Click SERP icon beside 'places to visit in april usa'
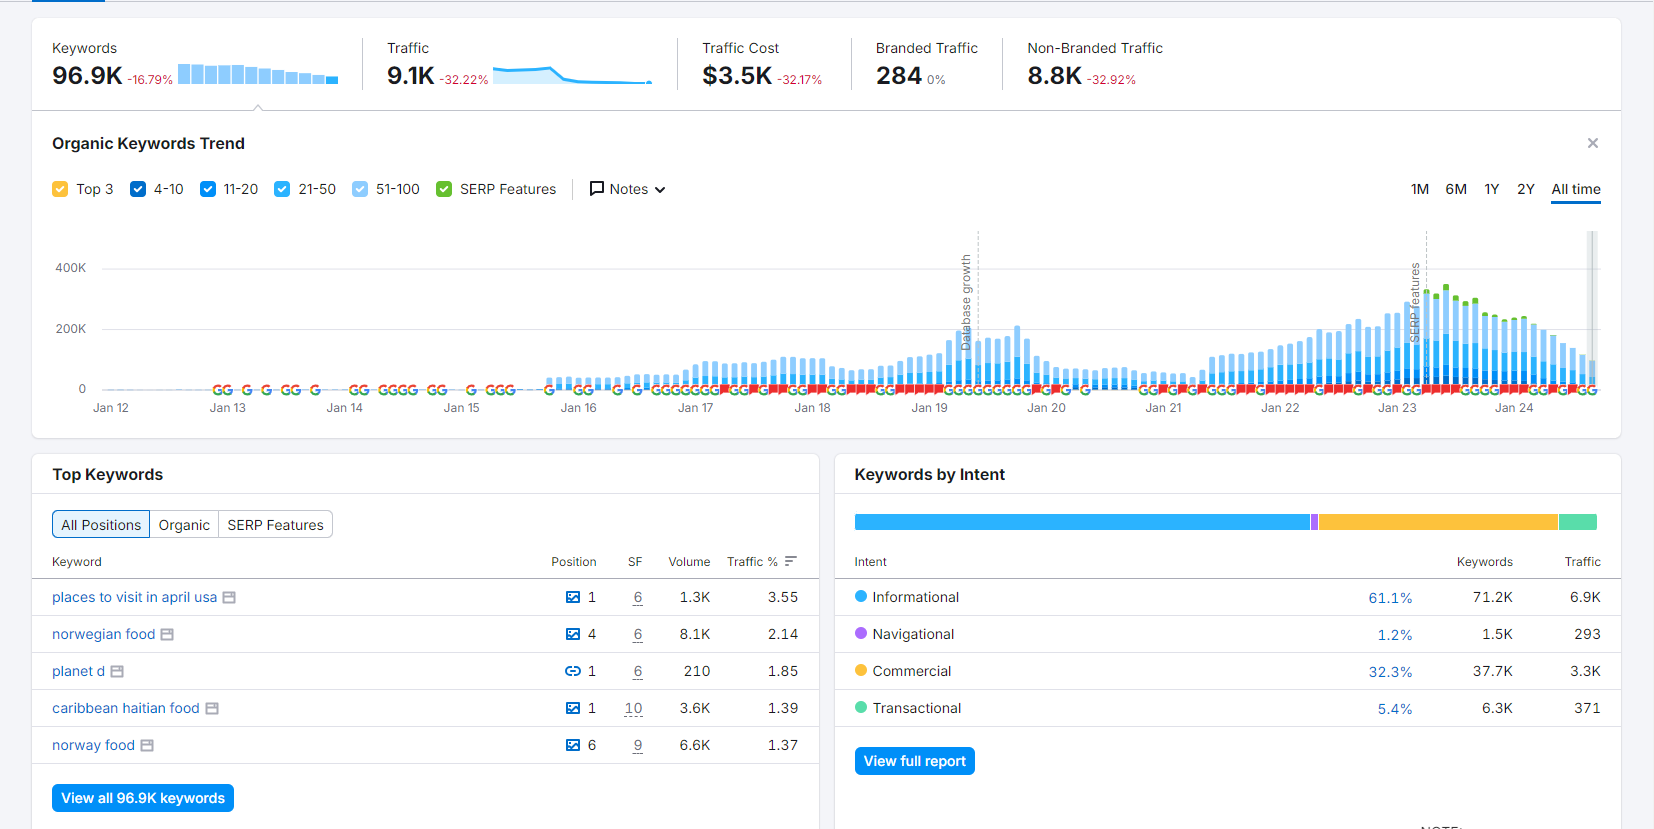Viewport: 1654px width, 829px height. click(x=229, y=598)
